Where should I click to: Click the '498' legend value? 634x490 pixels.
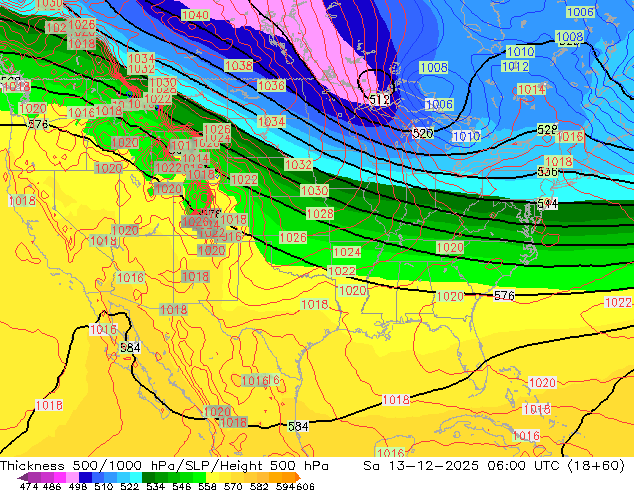[x=78, y=486]
